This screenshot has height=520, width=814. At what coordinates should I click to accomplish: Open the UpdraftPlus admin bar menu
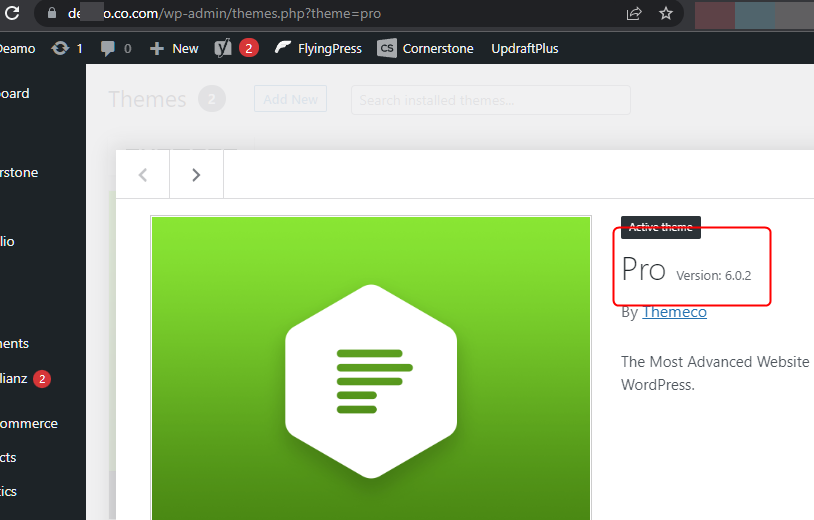coord(524,48)
